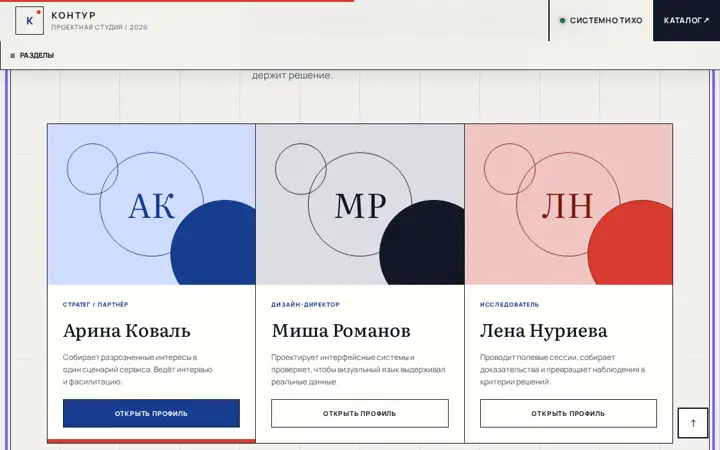The width and height of the screenshot is (720, 450).
Task: Open Лена Нуриева's profile
Action: tap(568, 413)
